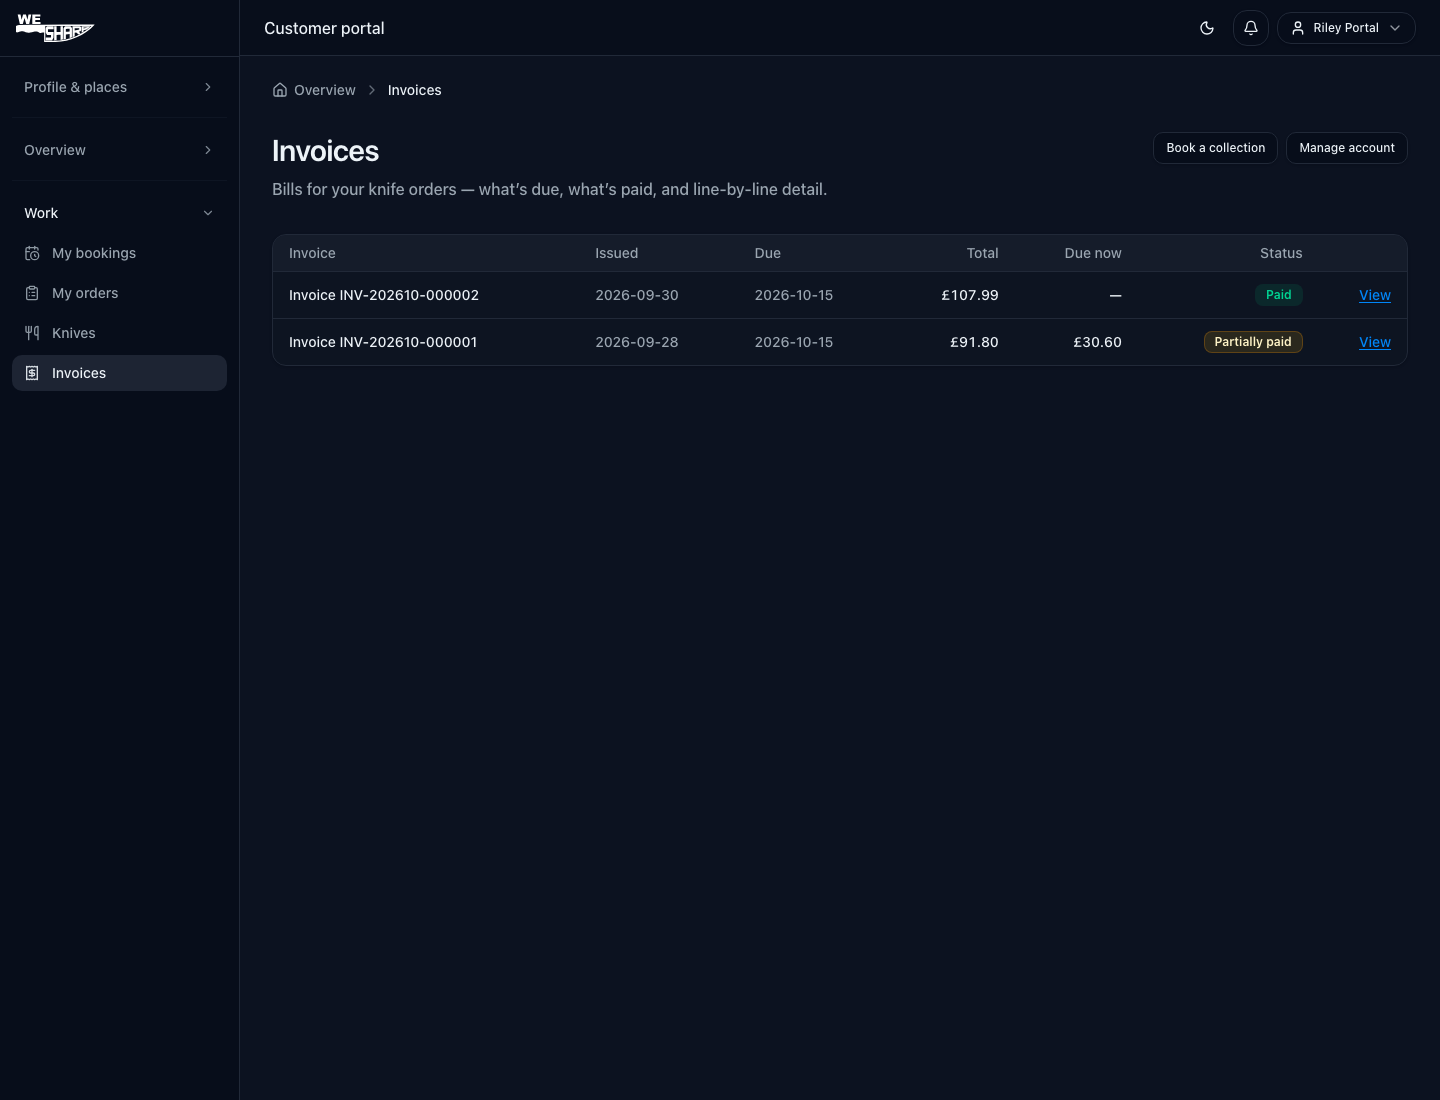Open Riley Portal user menu
Image resolution: width=1440 pixels, height=1100 pixels.
[x=1346, y=28]
